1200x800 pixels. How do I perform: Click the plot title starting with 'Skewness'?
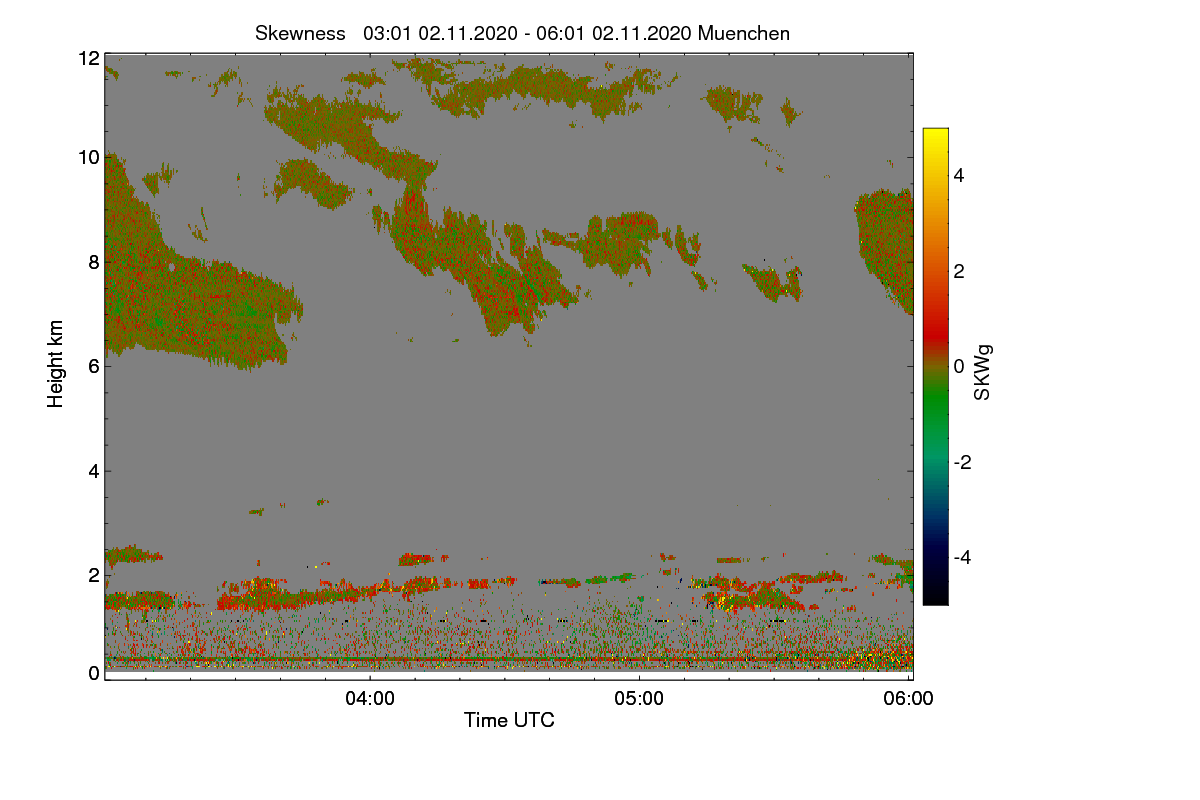click(522, 33)
